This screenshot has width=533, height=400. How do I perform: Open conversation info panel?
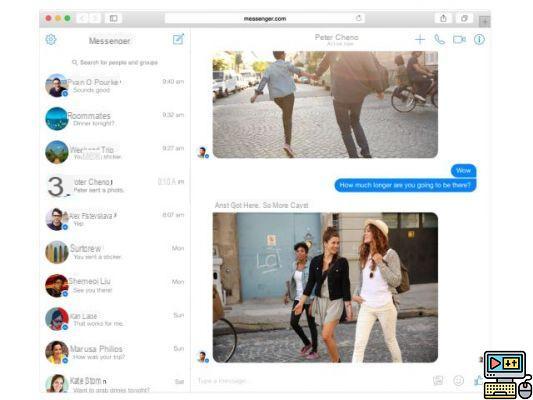click(x=479, y=39)
